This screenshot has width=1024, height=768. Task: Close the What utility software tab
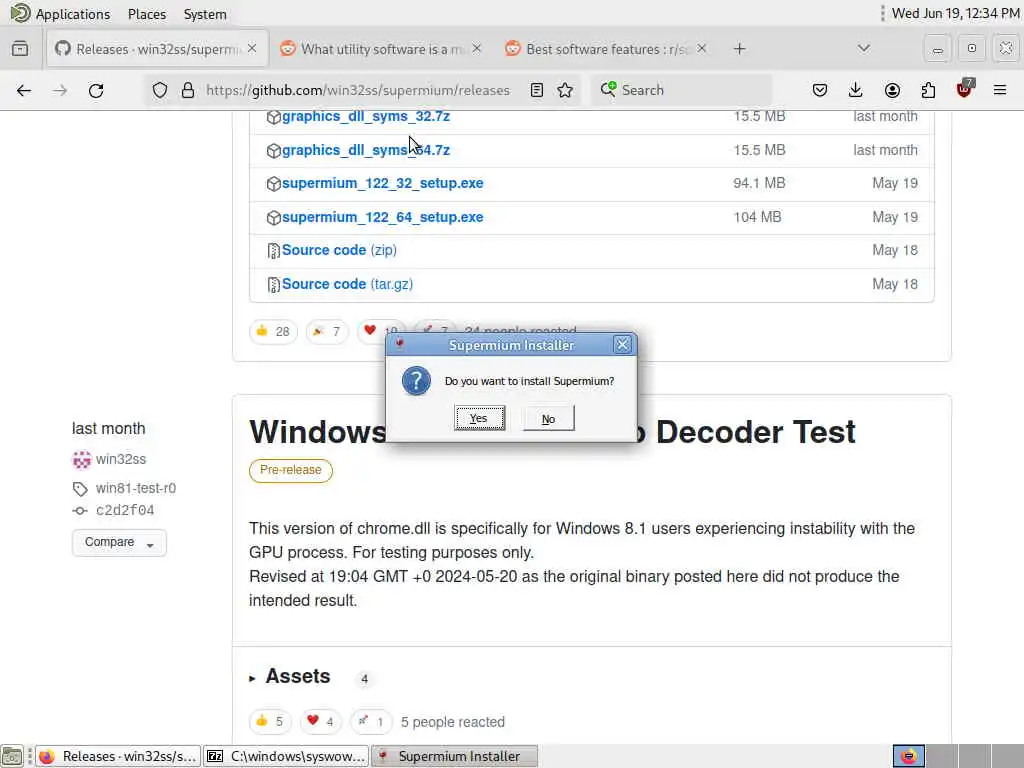point(477,49)
